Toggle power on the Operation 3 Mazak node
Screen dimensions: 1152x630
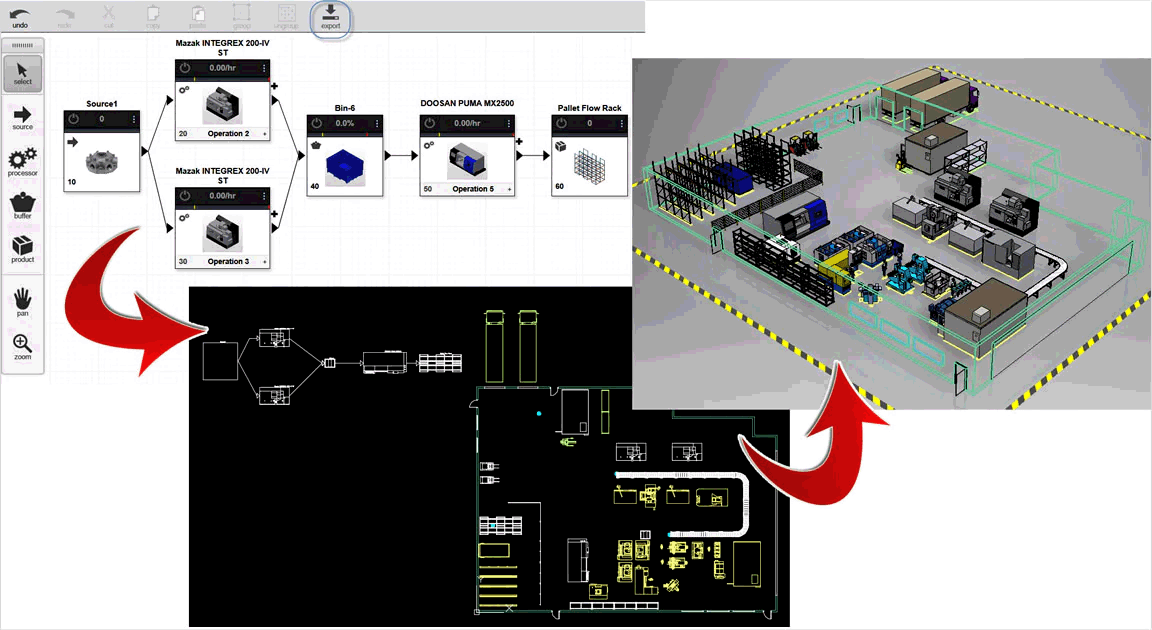coord(185,195)
